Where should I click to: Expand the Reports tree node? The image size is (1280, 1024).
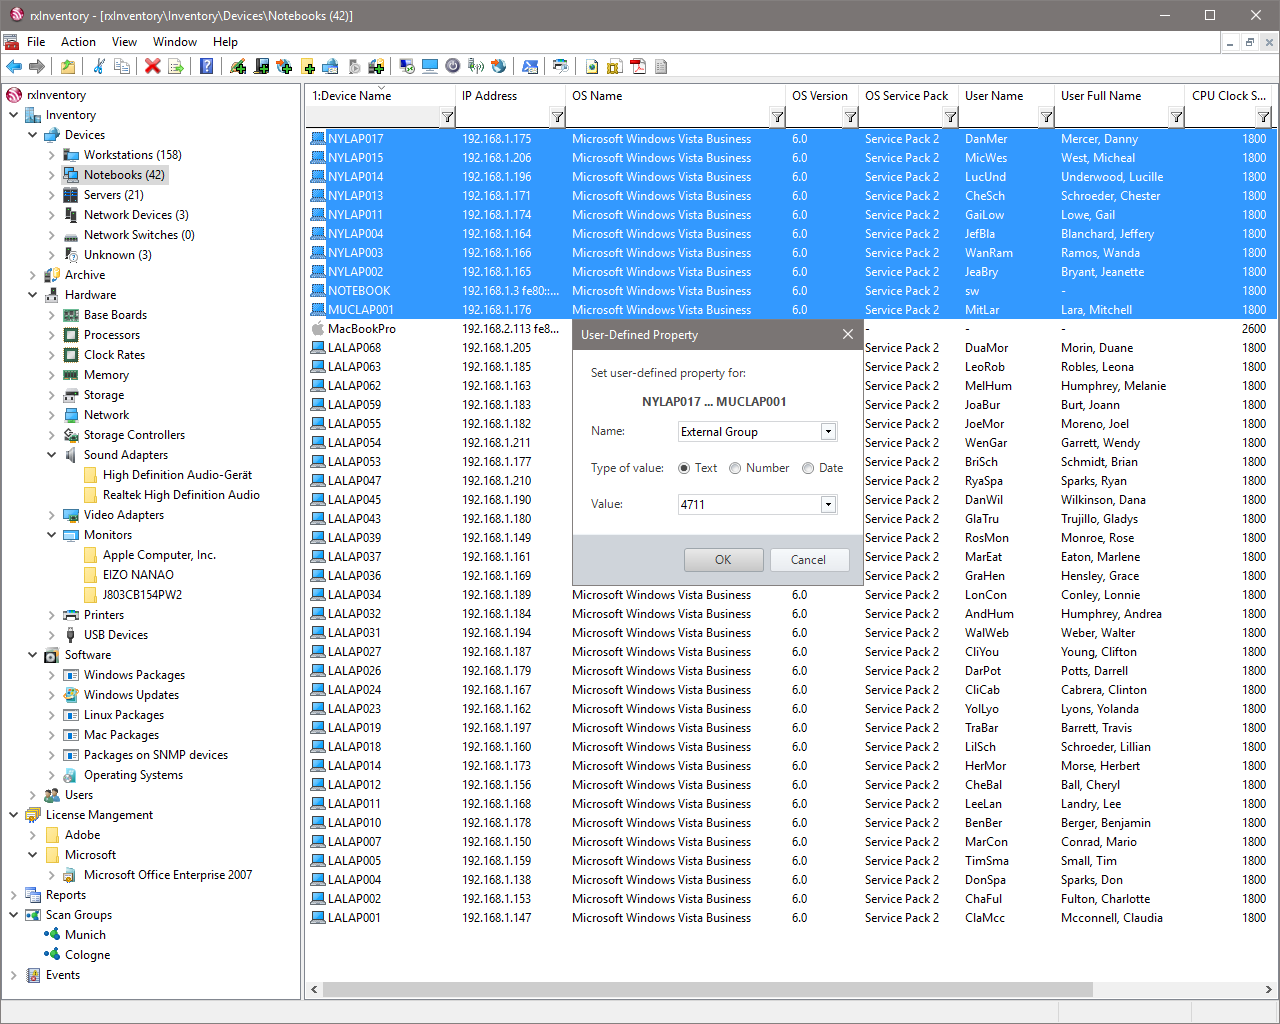pos(14,895)
